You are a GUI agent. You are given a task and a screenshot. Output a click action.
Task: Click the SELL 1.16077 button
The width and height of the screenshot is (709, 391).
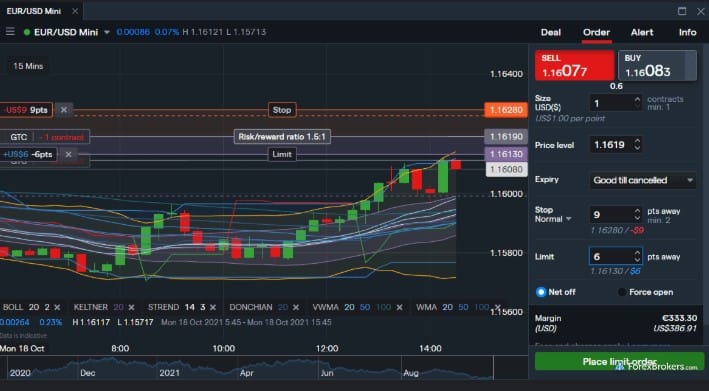[574, 66]
